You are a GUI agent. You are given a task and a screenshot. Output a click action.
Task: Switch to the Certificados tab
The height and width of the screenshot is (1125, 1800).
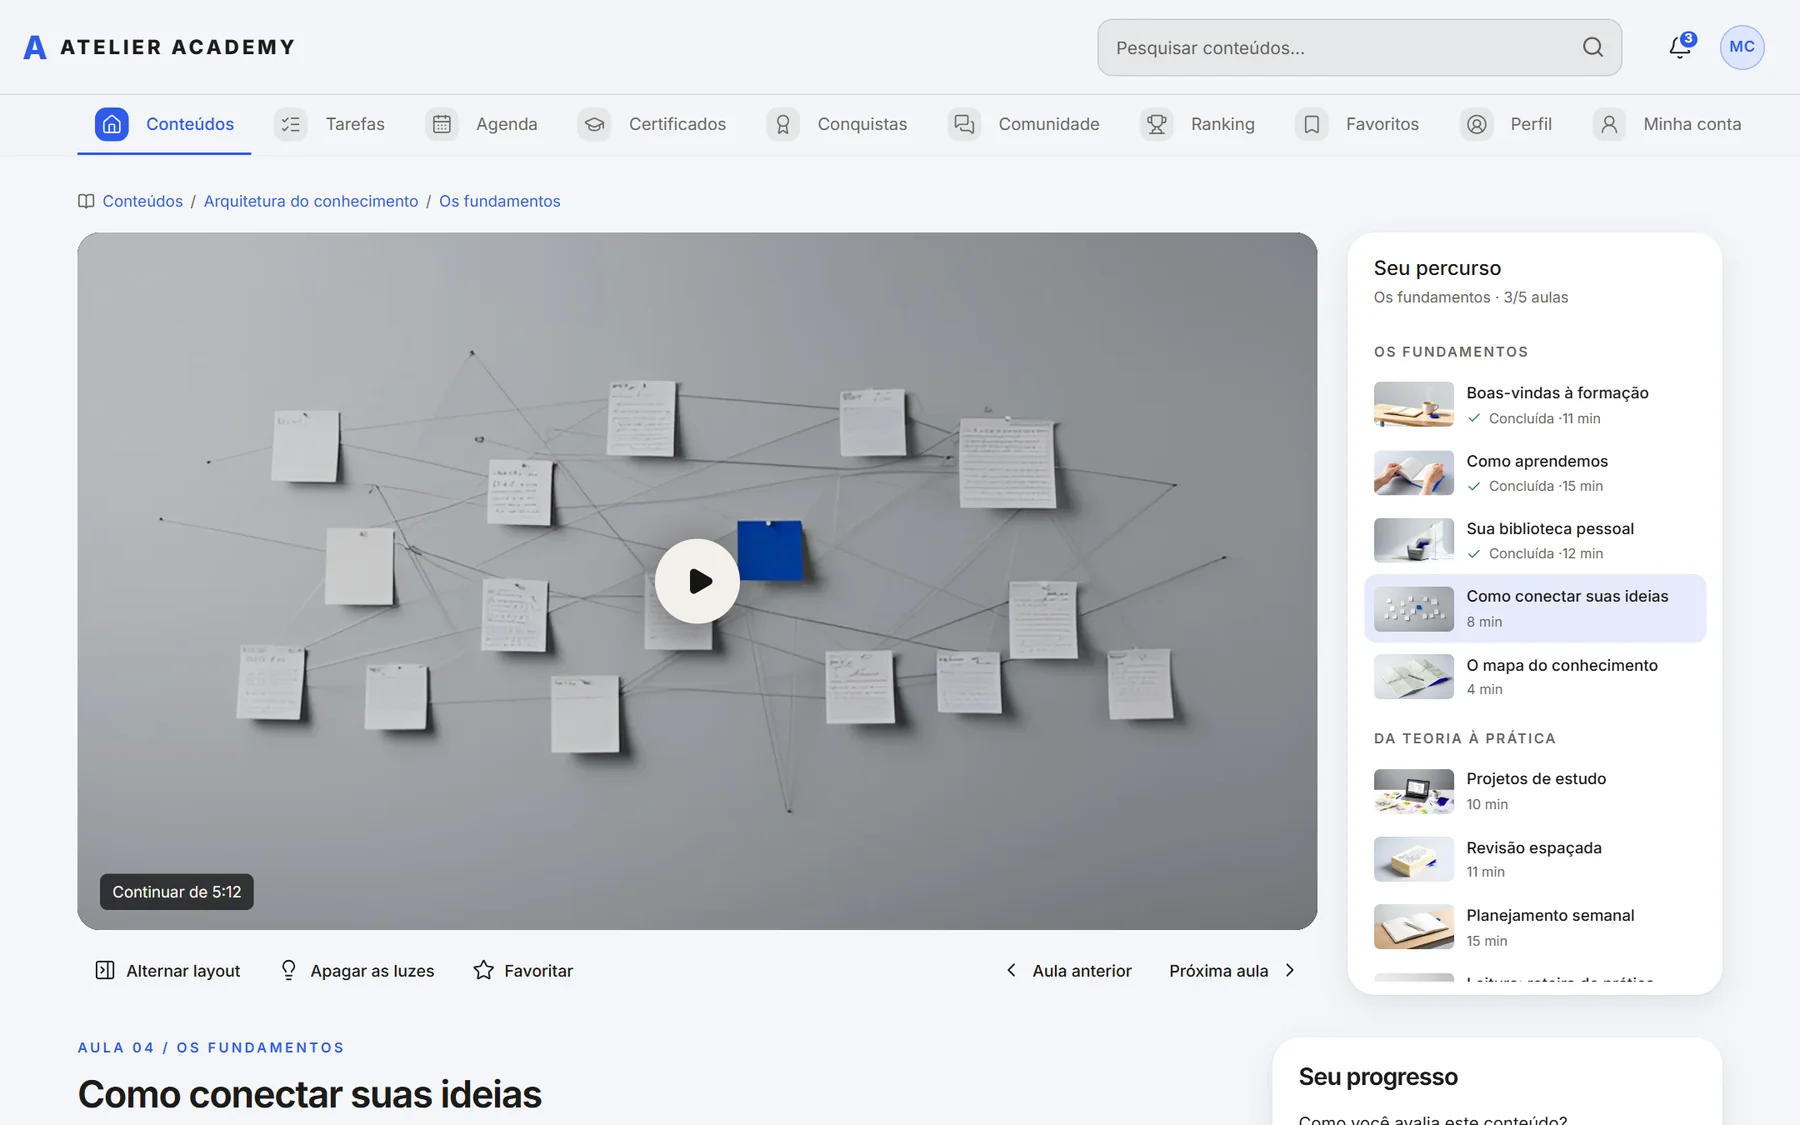point(652,124)
